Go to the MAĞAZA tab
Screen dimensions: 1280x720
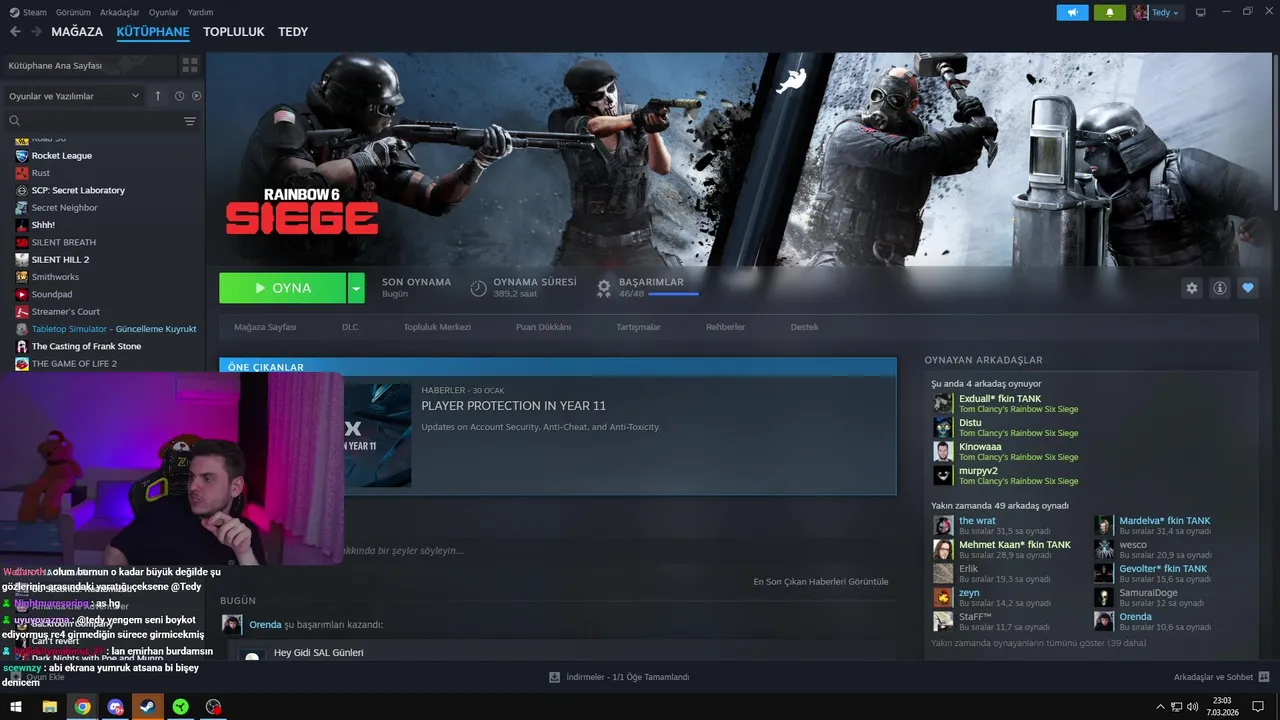tap(77, 32)
